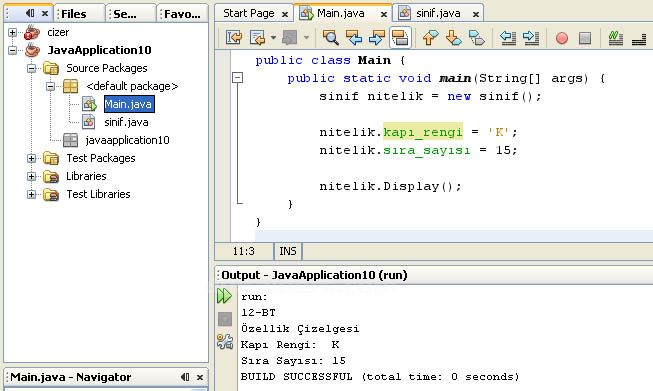Image resolution: width=653 pixels, height=391 pixels.
Task: Click Find Selection magnifier icon
Action: tap(331, 38)
